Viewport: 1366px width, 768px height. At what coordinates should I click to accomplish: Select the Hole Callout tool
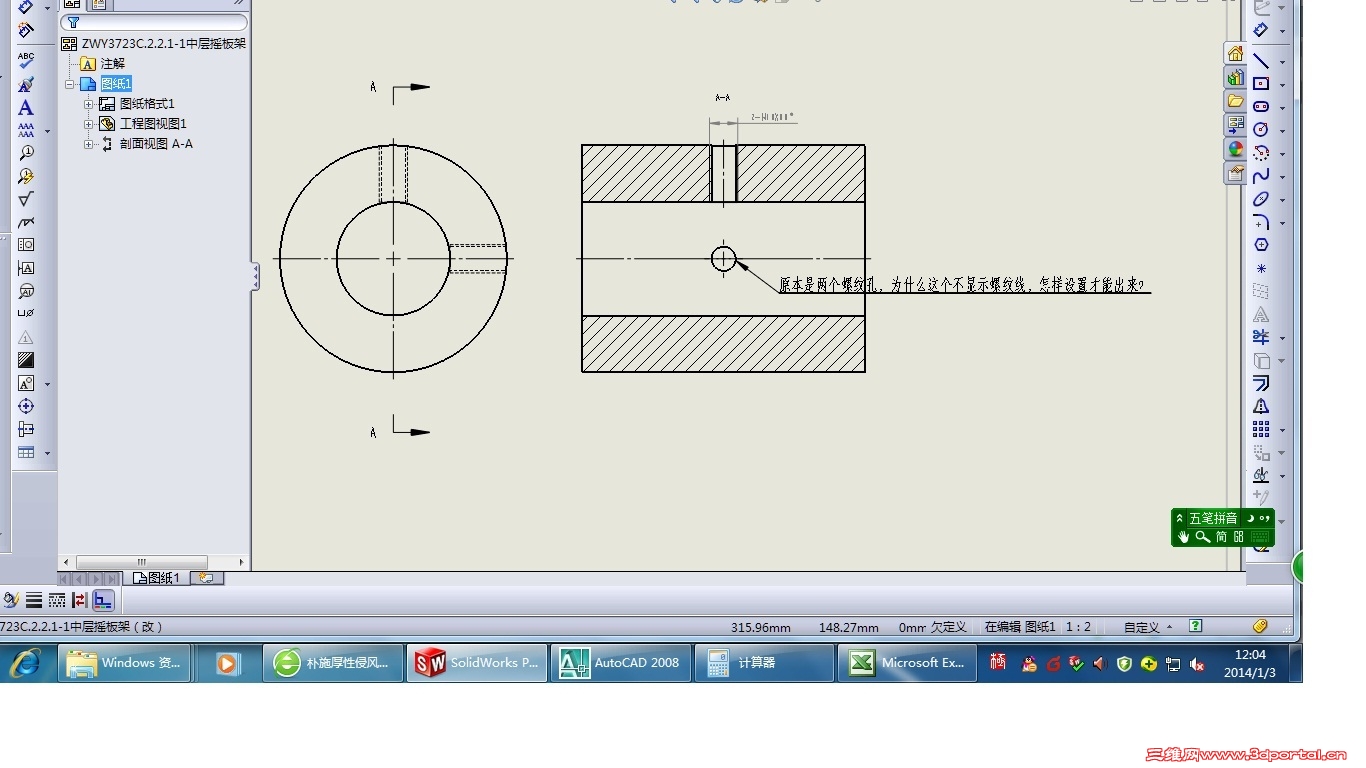click(26, 314)
